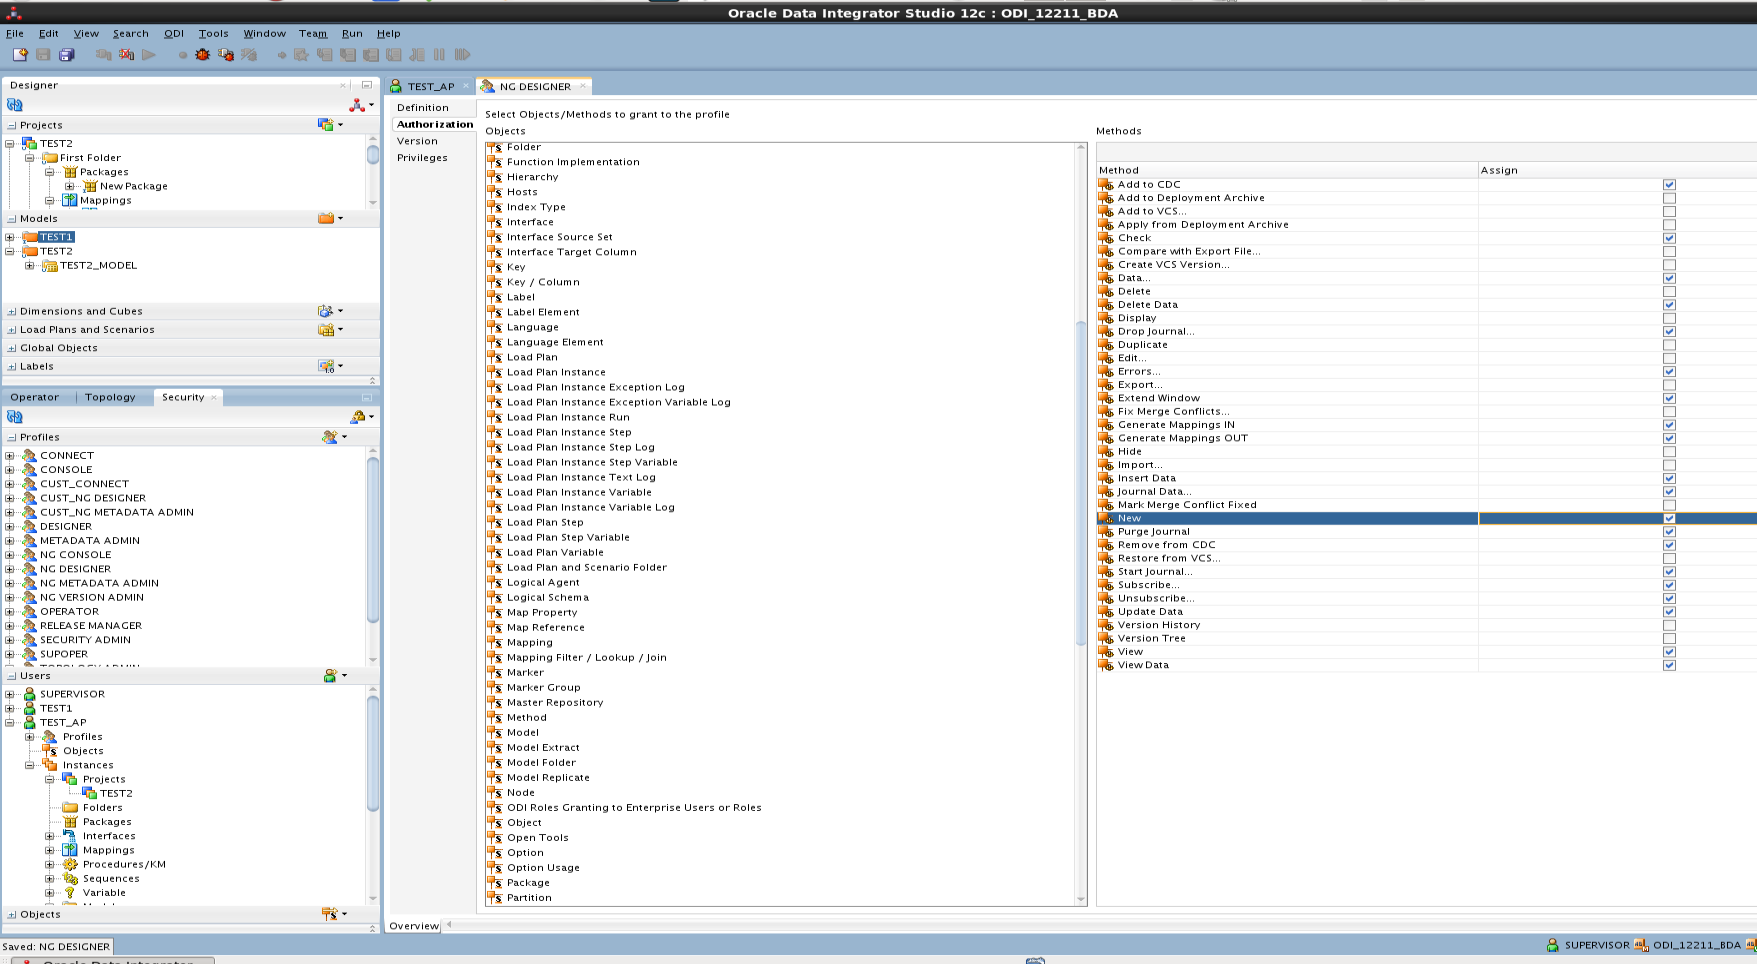Refresh the Designer navigator
1757x964 pixels.
pyautogui.click(x=15, y=105)
